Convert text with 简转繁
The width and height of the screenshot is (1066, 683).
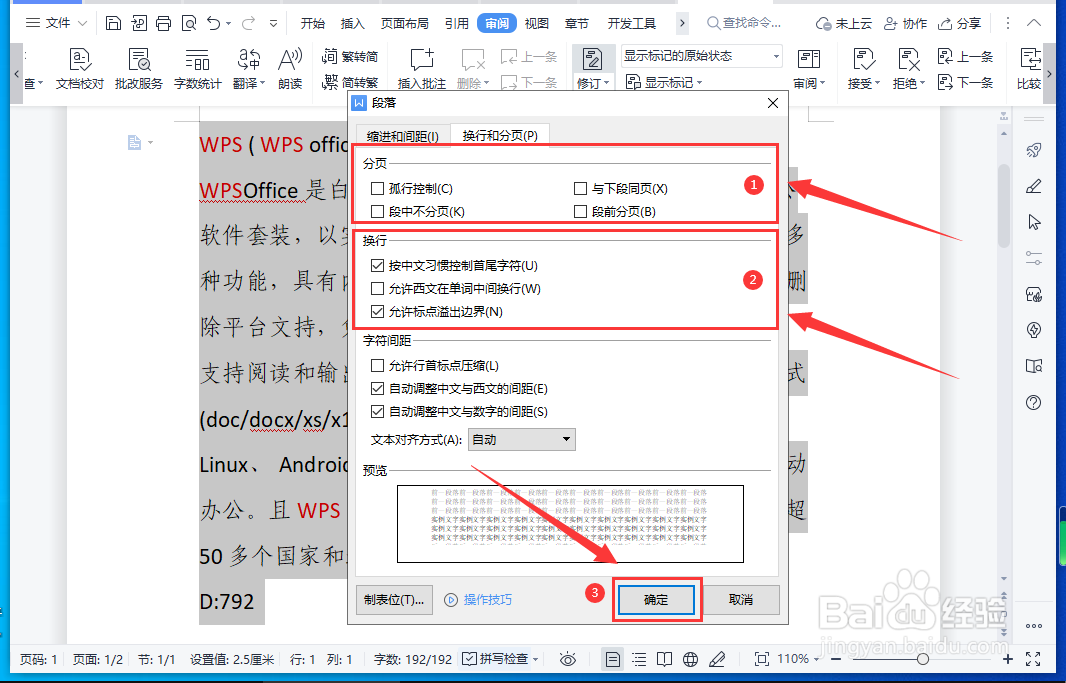click(x=349, y=82)
